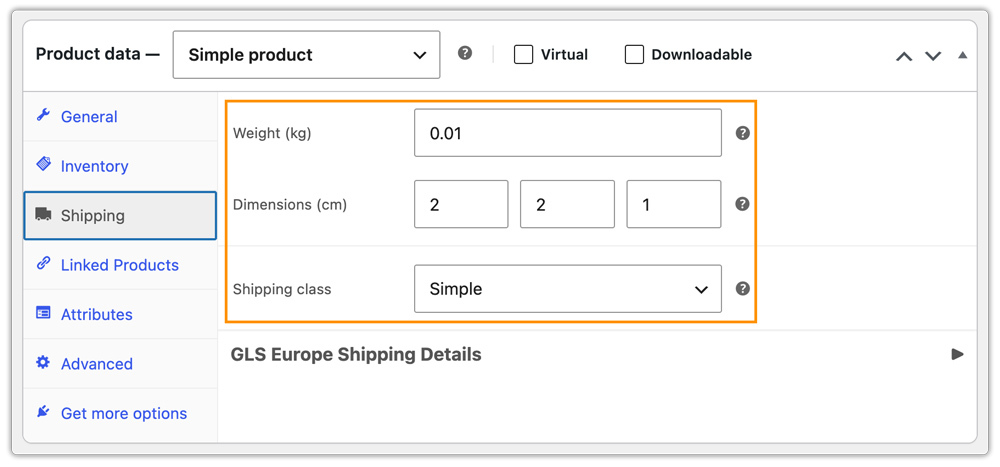Click the Inventory tag icon
Screen dimensions: 1000x467
[43, 165]
